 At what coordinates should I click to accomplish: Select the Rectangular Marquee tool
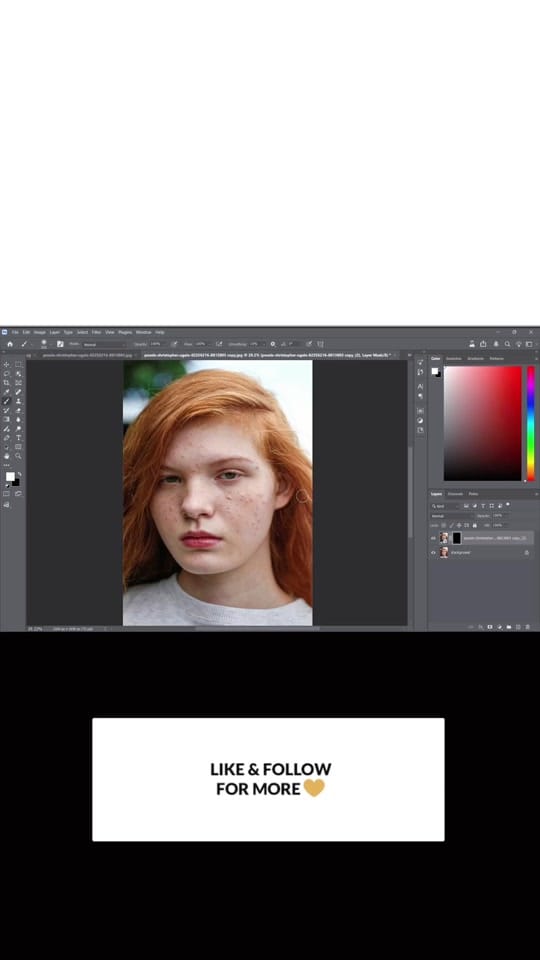(x=18, y=364)
